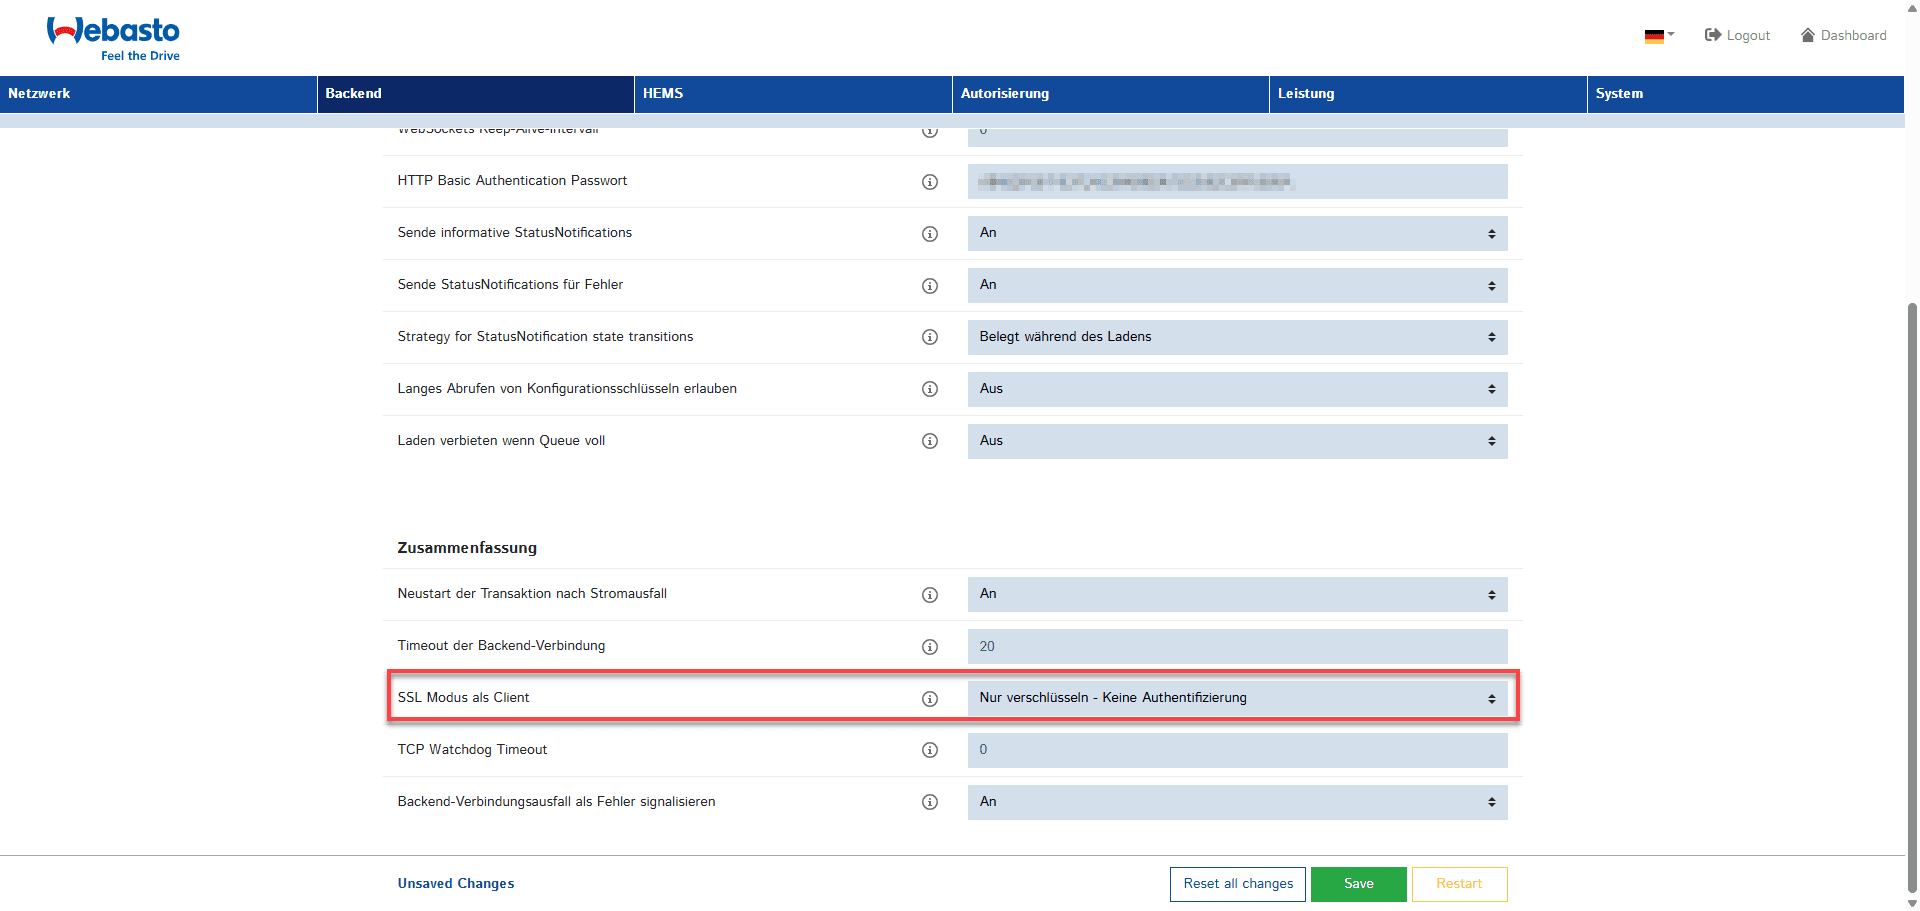The image size is (1920, 911).
Task: Click the Webasto logo
Action: pos(113,39)
